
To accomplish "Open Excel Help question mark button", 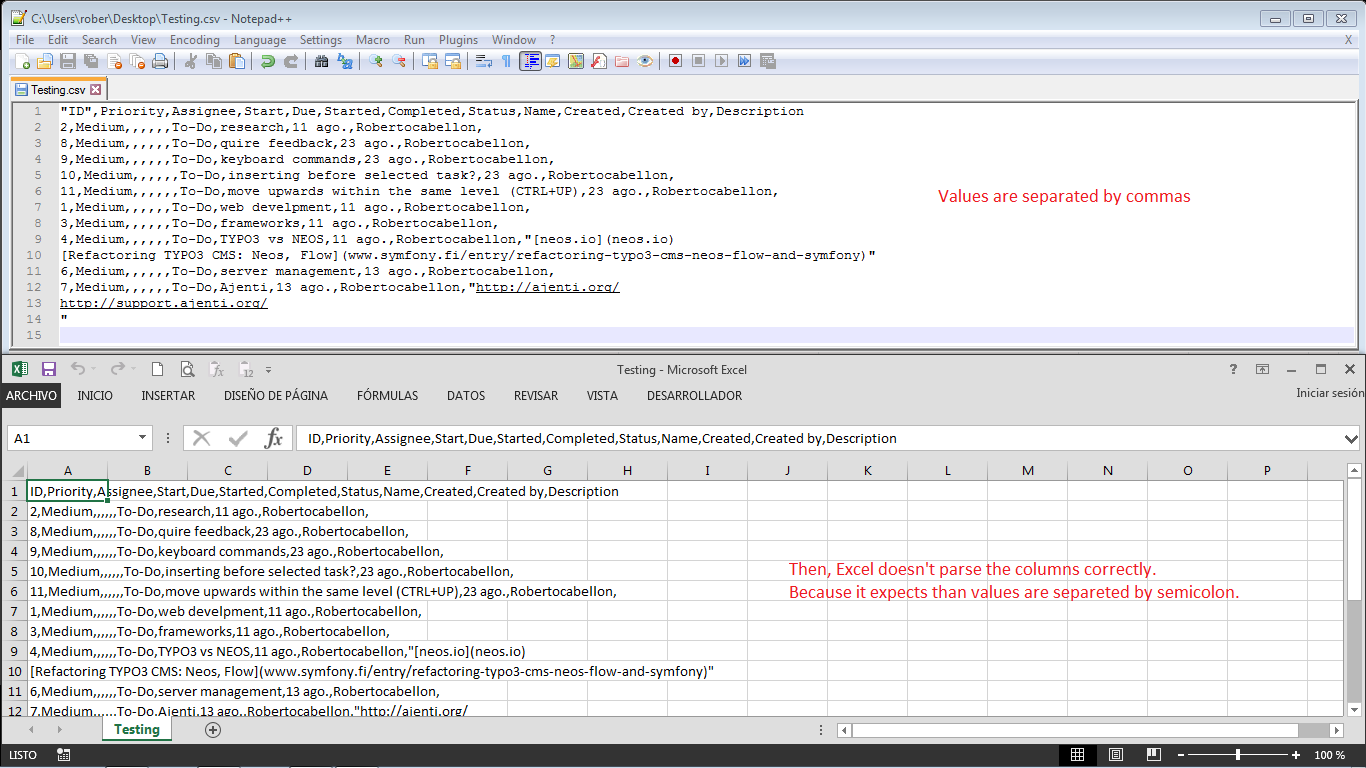I will pyautogui.click(x=1233, y=369).
